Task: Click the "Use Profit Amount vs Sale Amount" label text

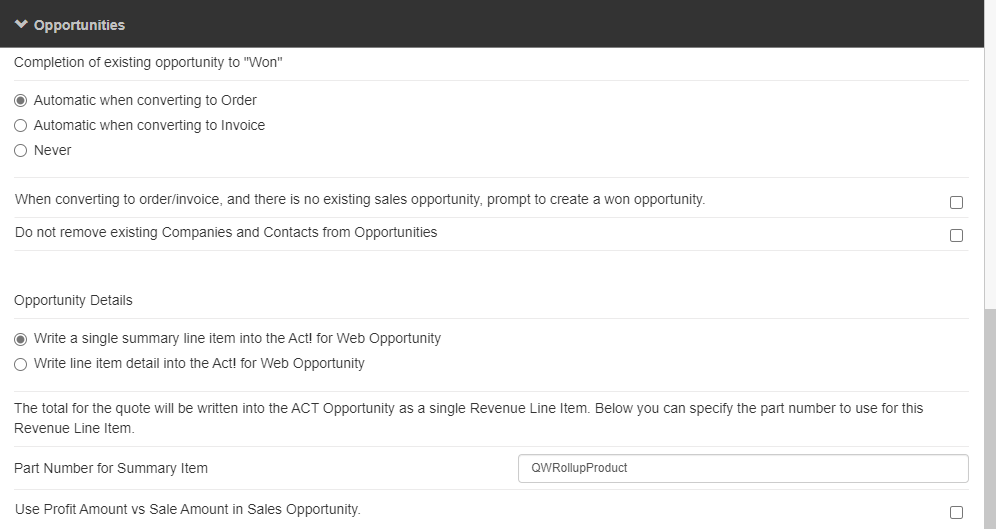Action: [187, 509]
